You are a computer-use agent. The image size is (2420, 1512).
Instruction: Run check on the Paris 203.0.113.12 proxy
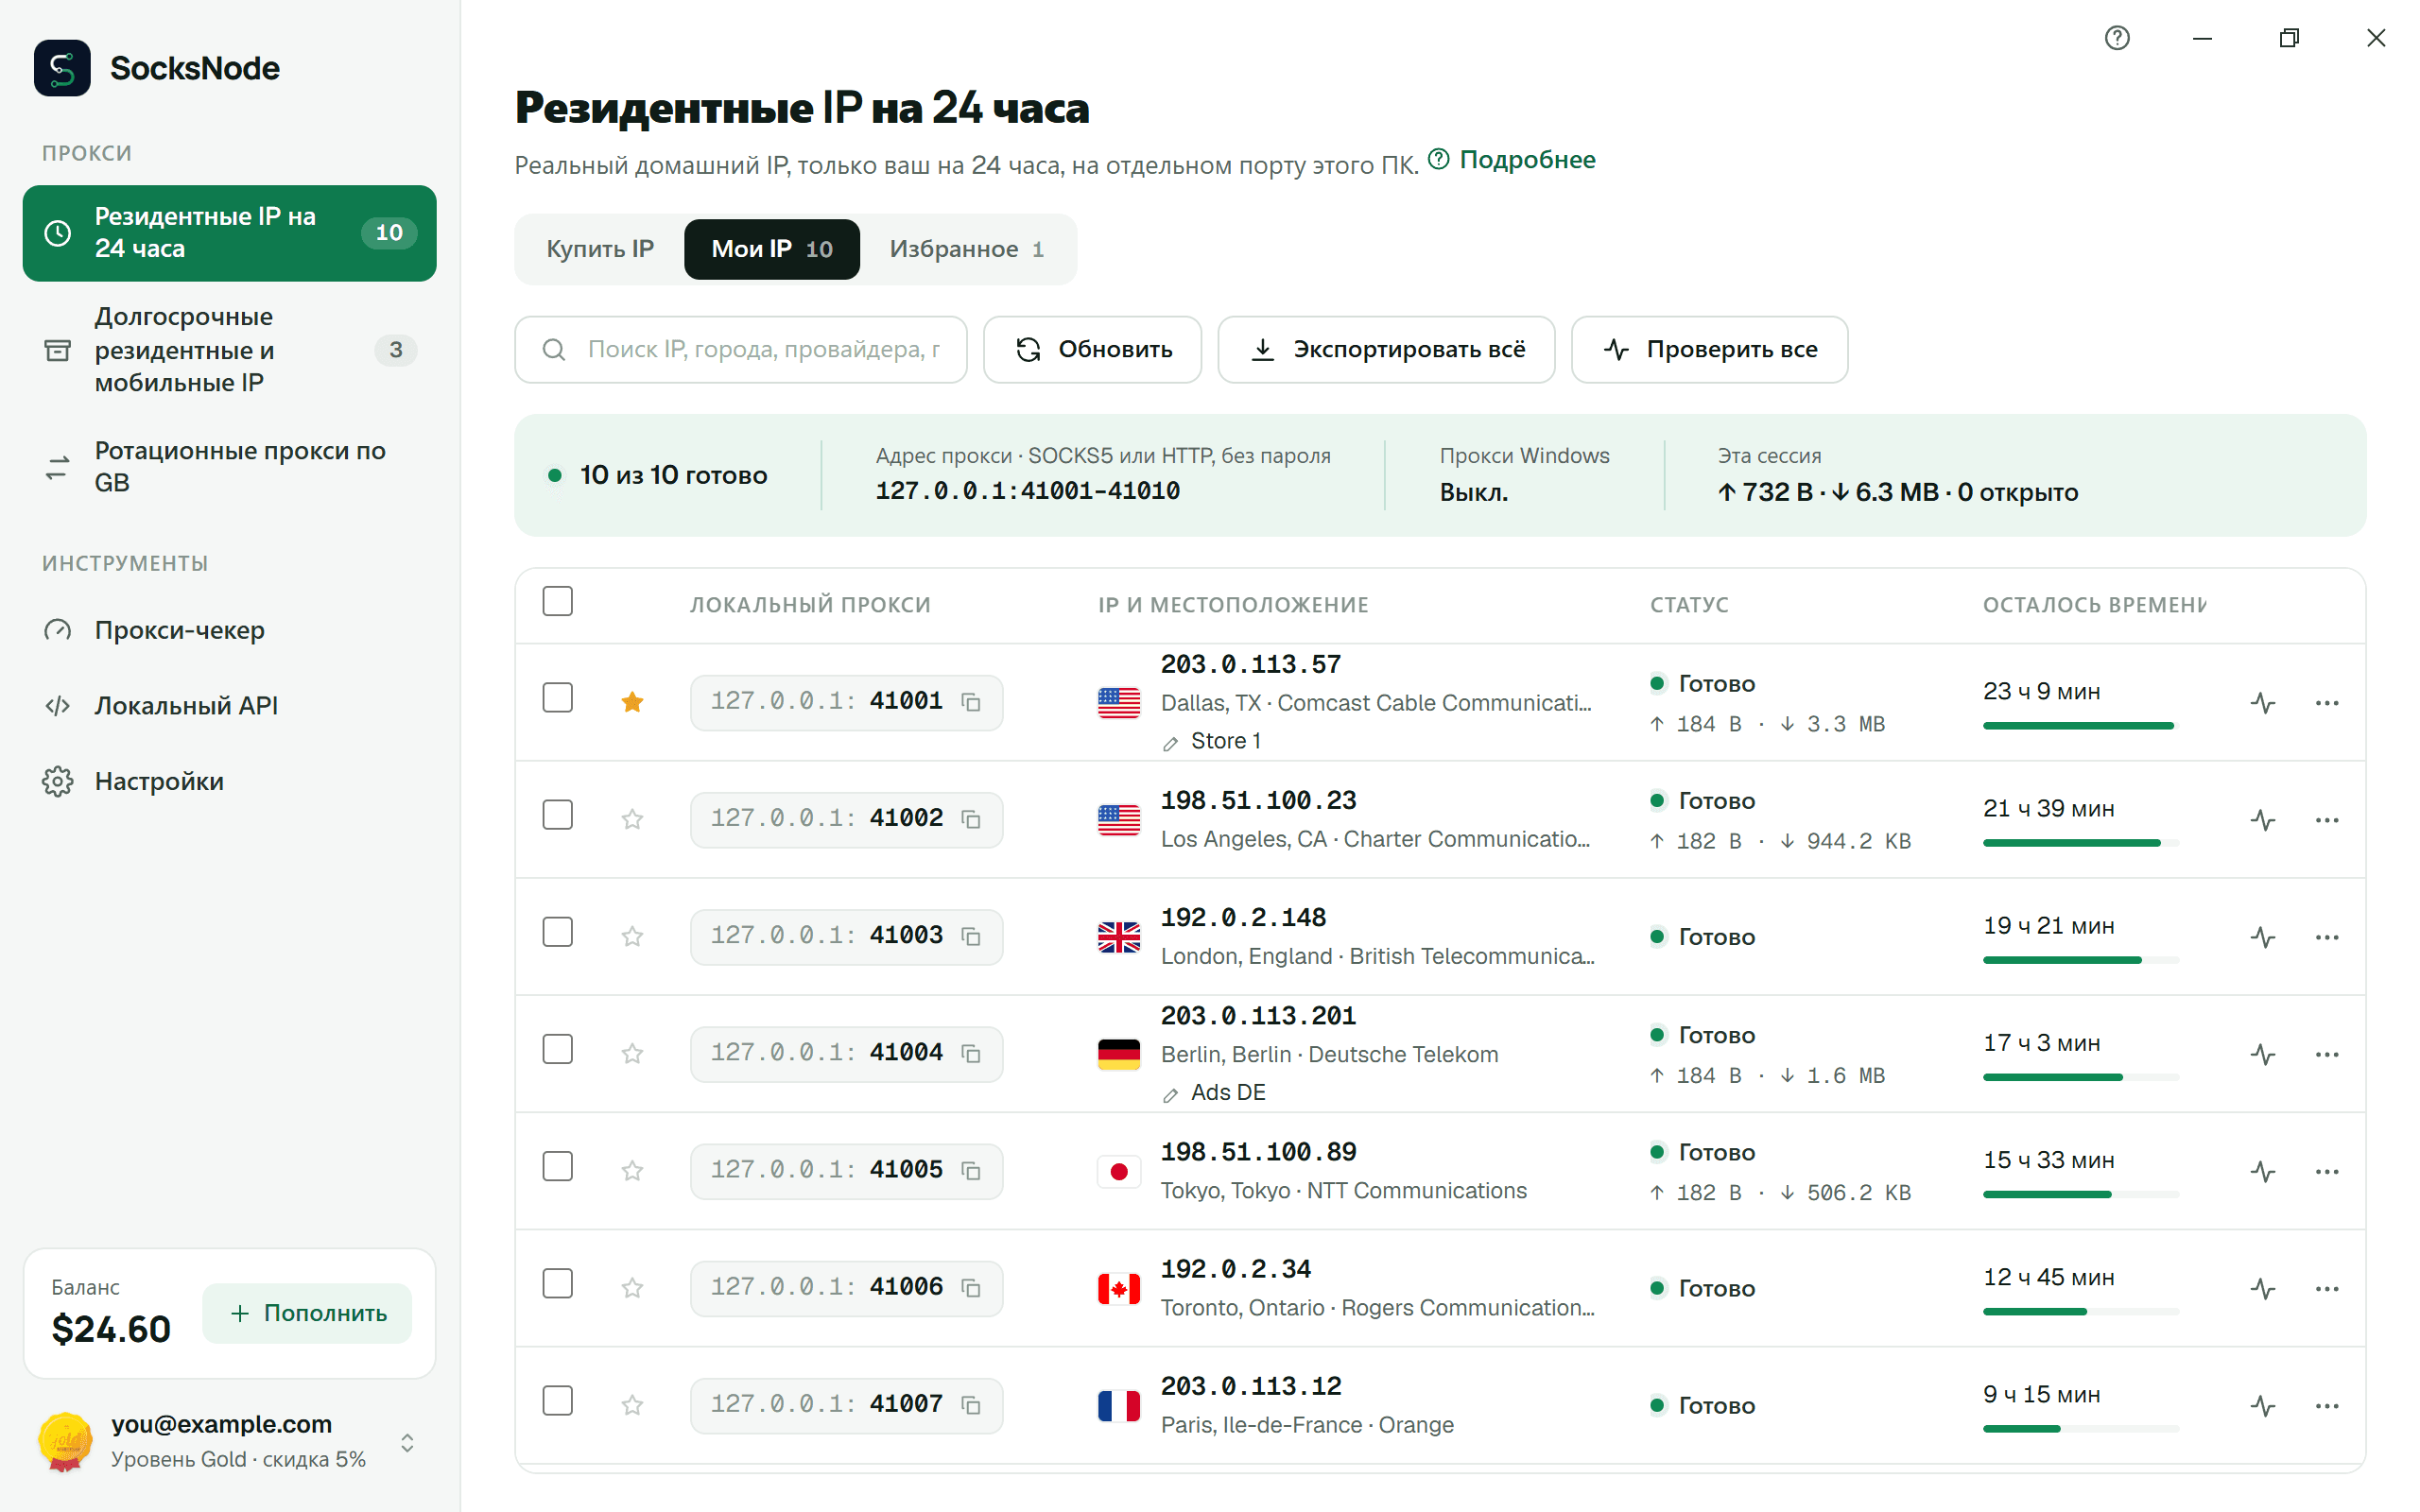2262,1405
